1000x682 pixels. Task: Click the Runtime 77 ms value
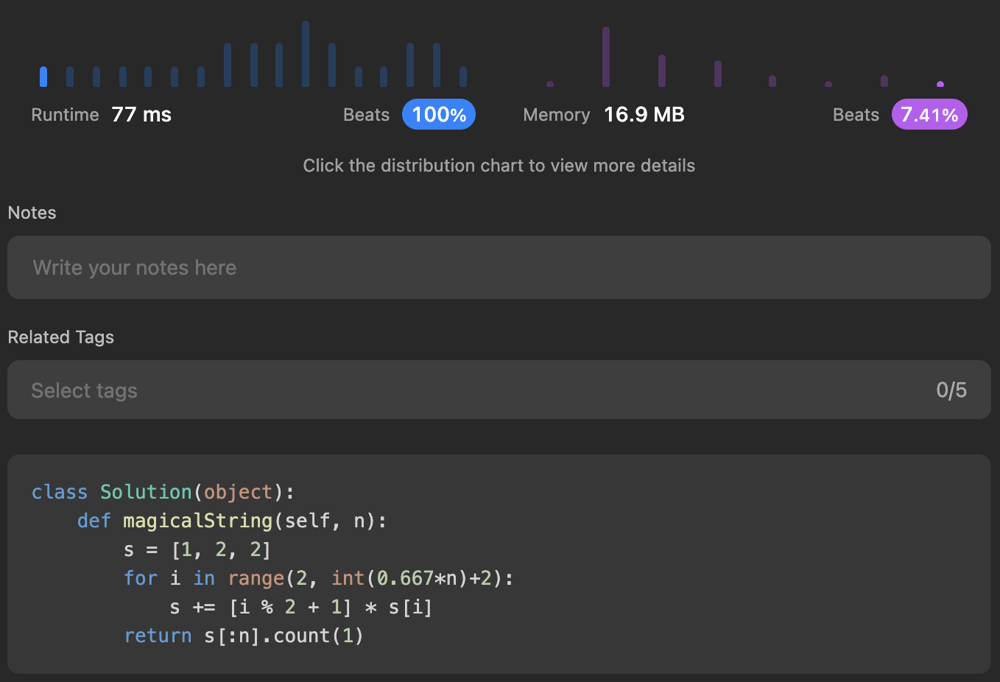141,115
